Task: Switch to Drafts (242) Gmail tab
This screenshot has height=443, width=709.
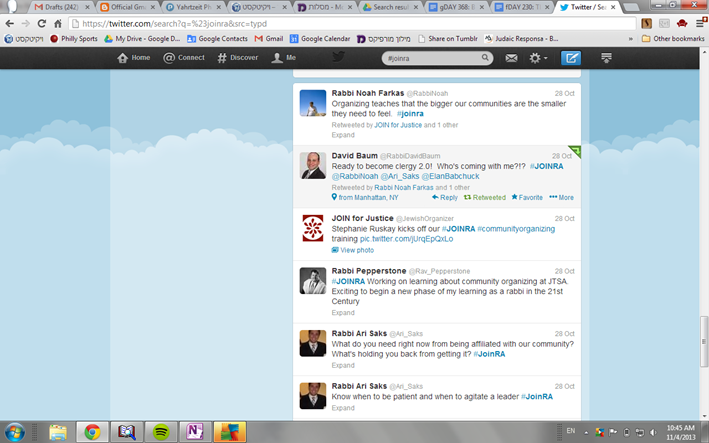Action: point(61,7)
